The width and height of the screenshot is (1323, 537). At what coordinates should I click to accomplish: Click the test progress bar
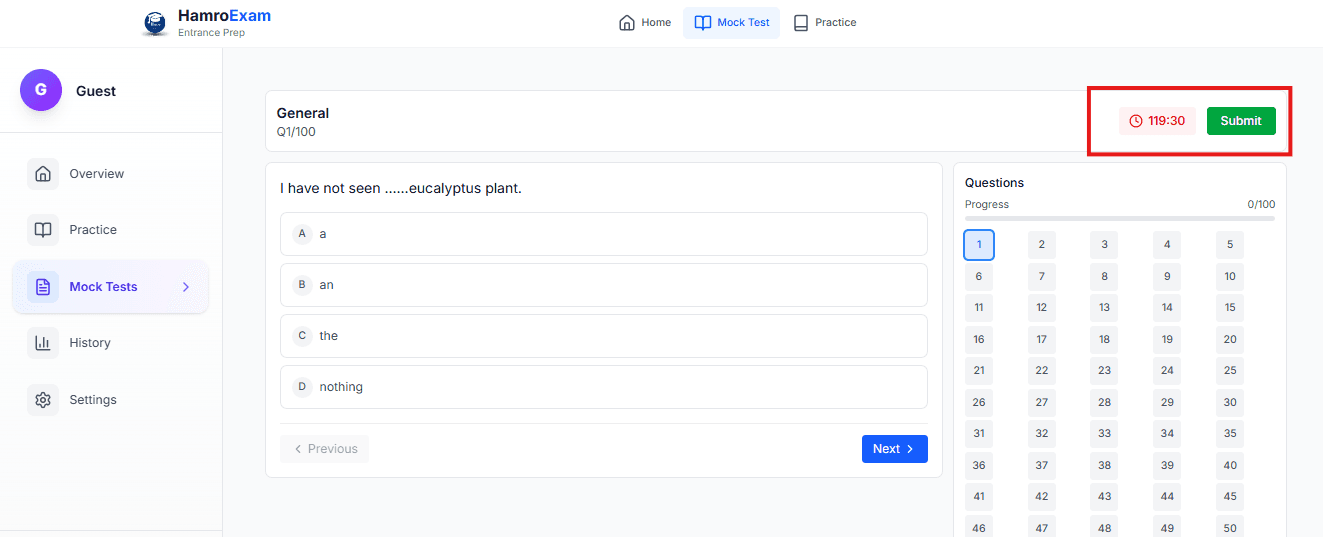coord(1120,218)
